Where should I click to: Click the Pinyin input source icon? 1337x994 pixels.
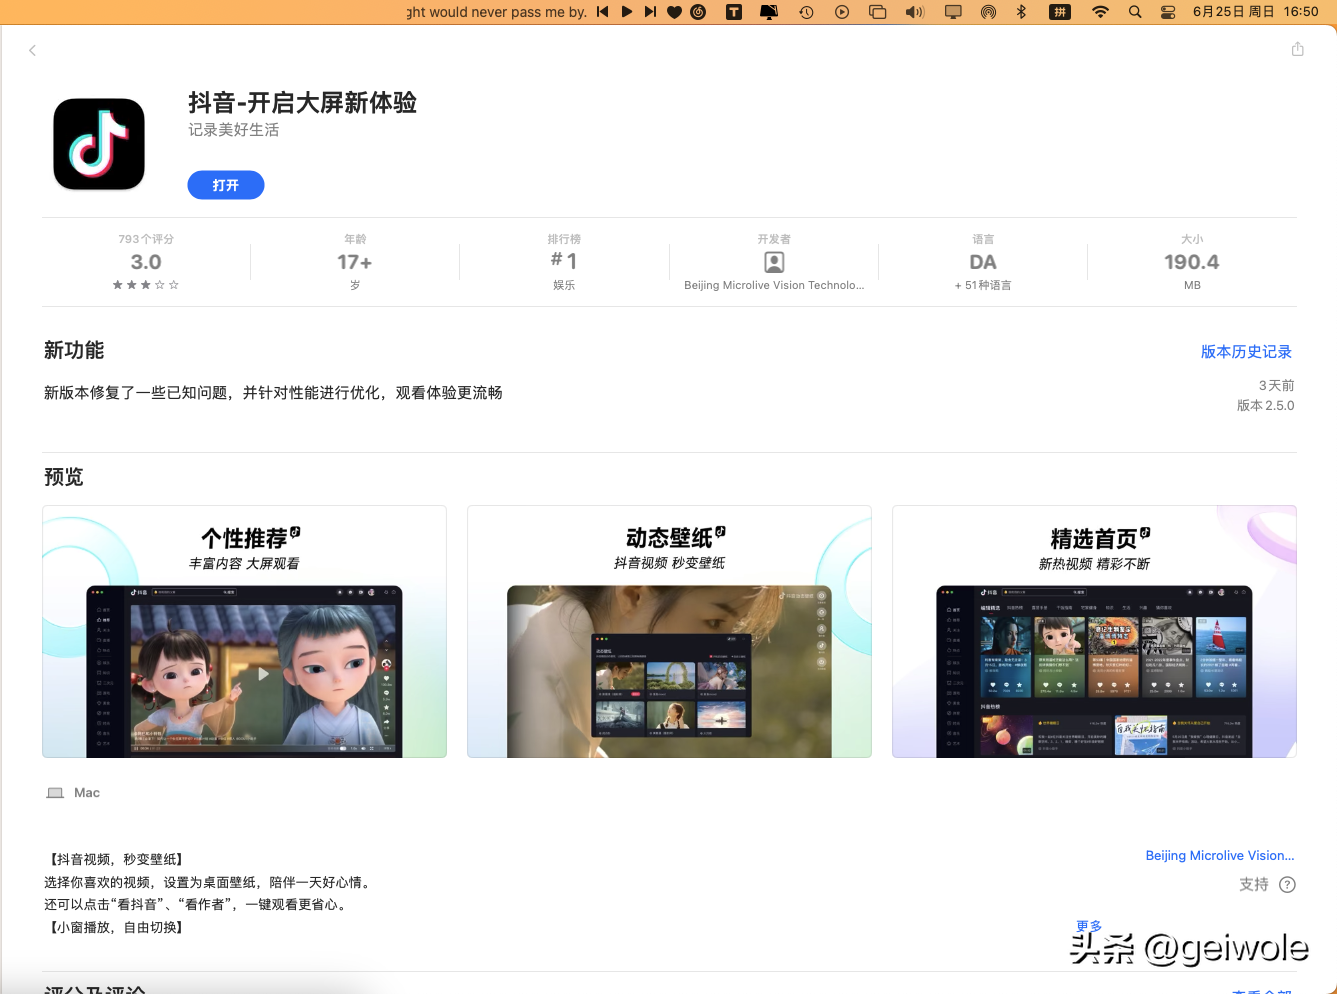1059,12
